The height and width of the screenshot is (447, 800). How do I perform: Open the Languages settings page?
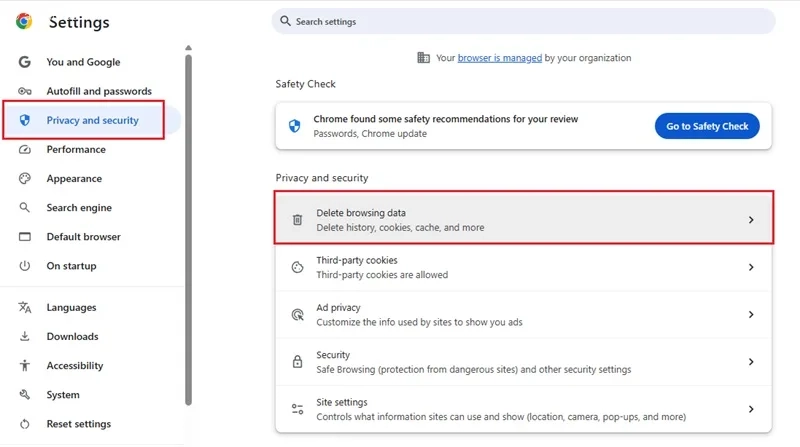point(71,308)
